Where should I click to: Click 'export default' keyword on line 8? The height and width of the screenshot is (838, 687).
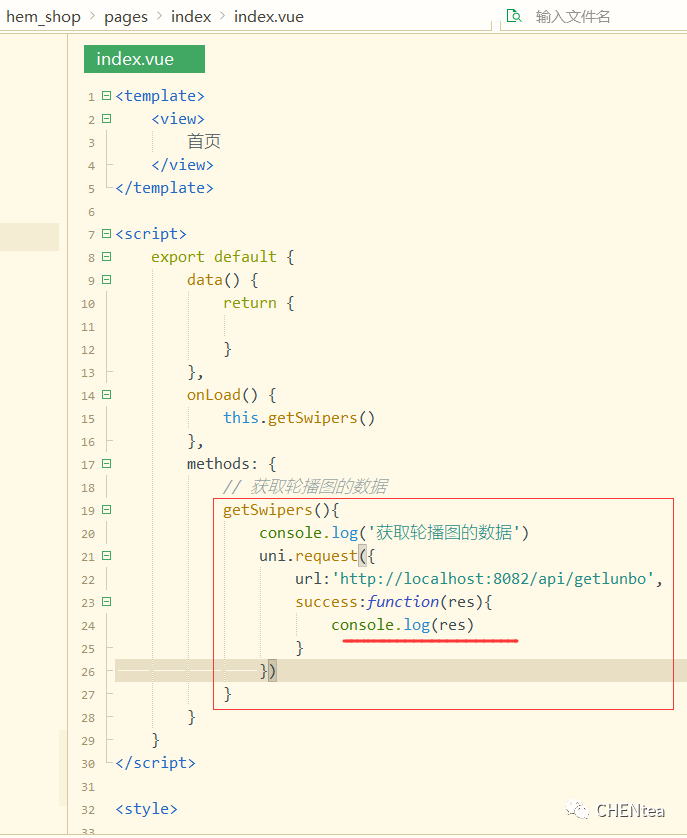pyautogui.click(x=214, y=257)
